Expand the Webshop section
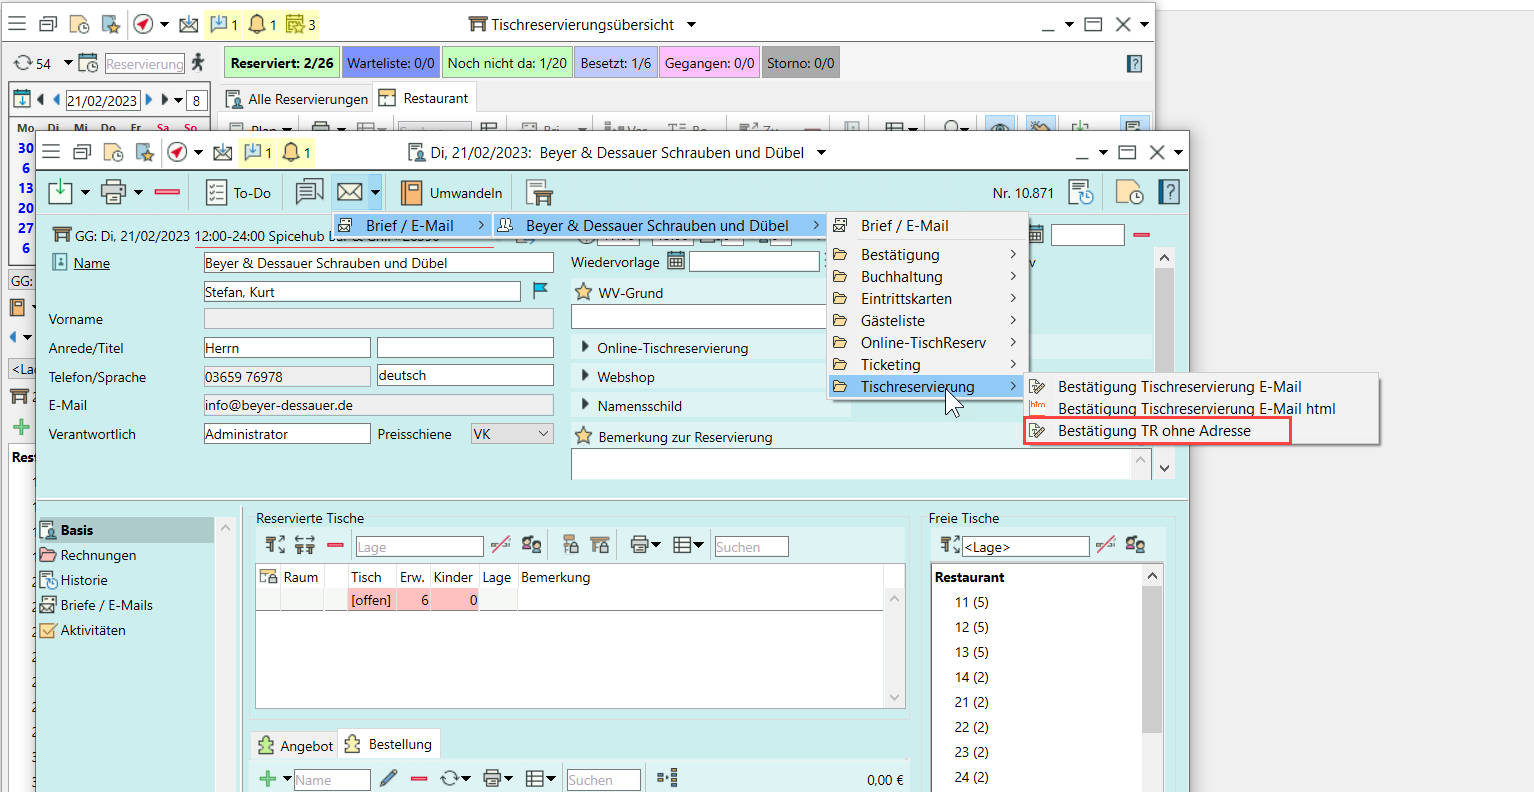The height and width of the screenshot is (792, 1534). click(585, 377)
